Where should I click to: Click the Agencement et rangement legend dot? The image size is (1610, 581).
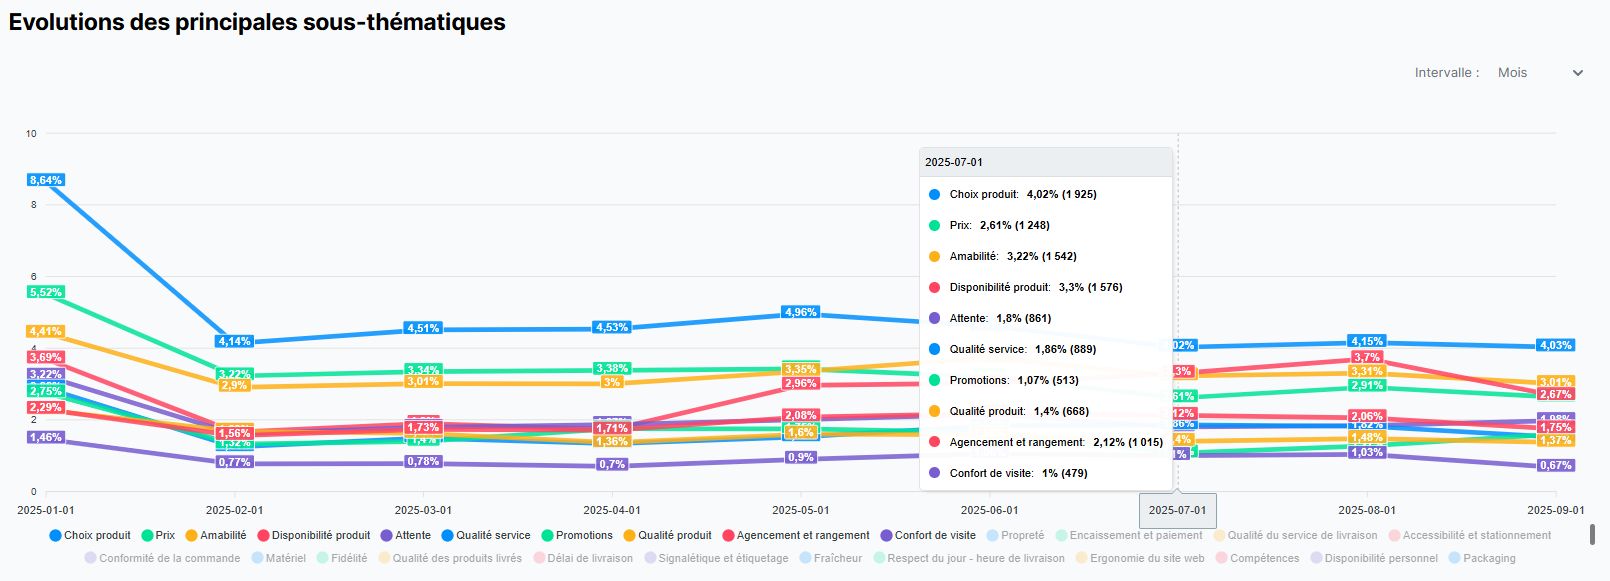(x=729, y=535)
